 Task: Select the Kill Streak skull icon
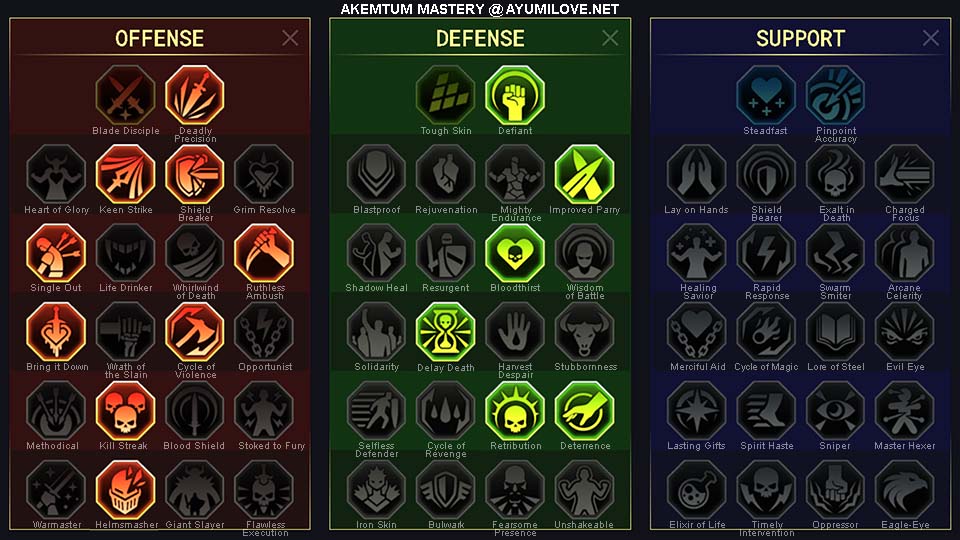click(126, 411)
